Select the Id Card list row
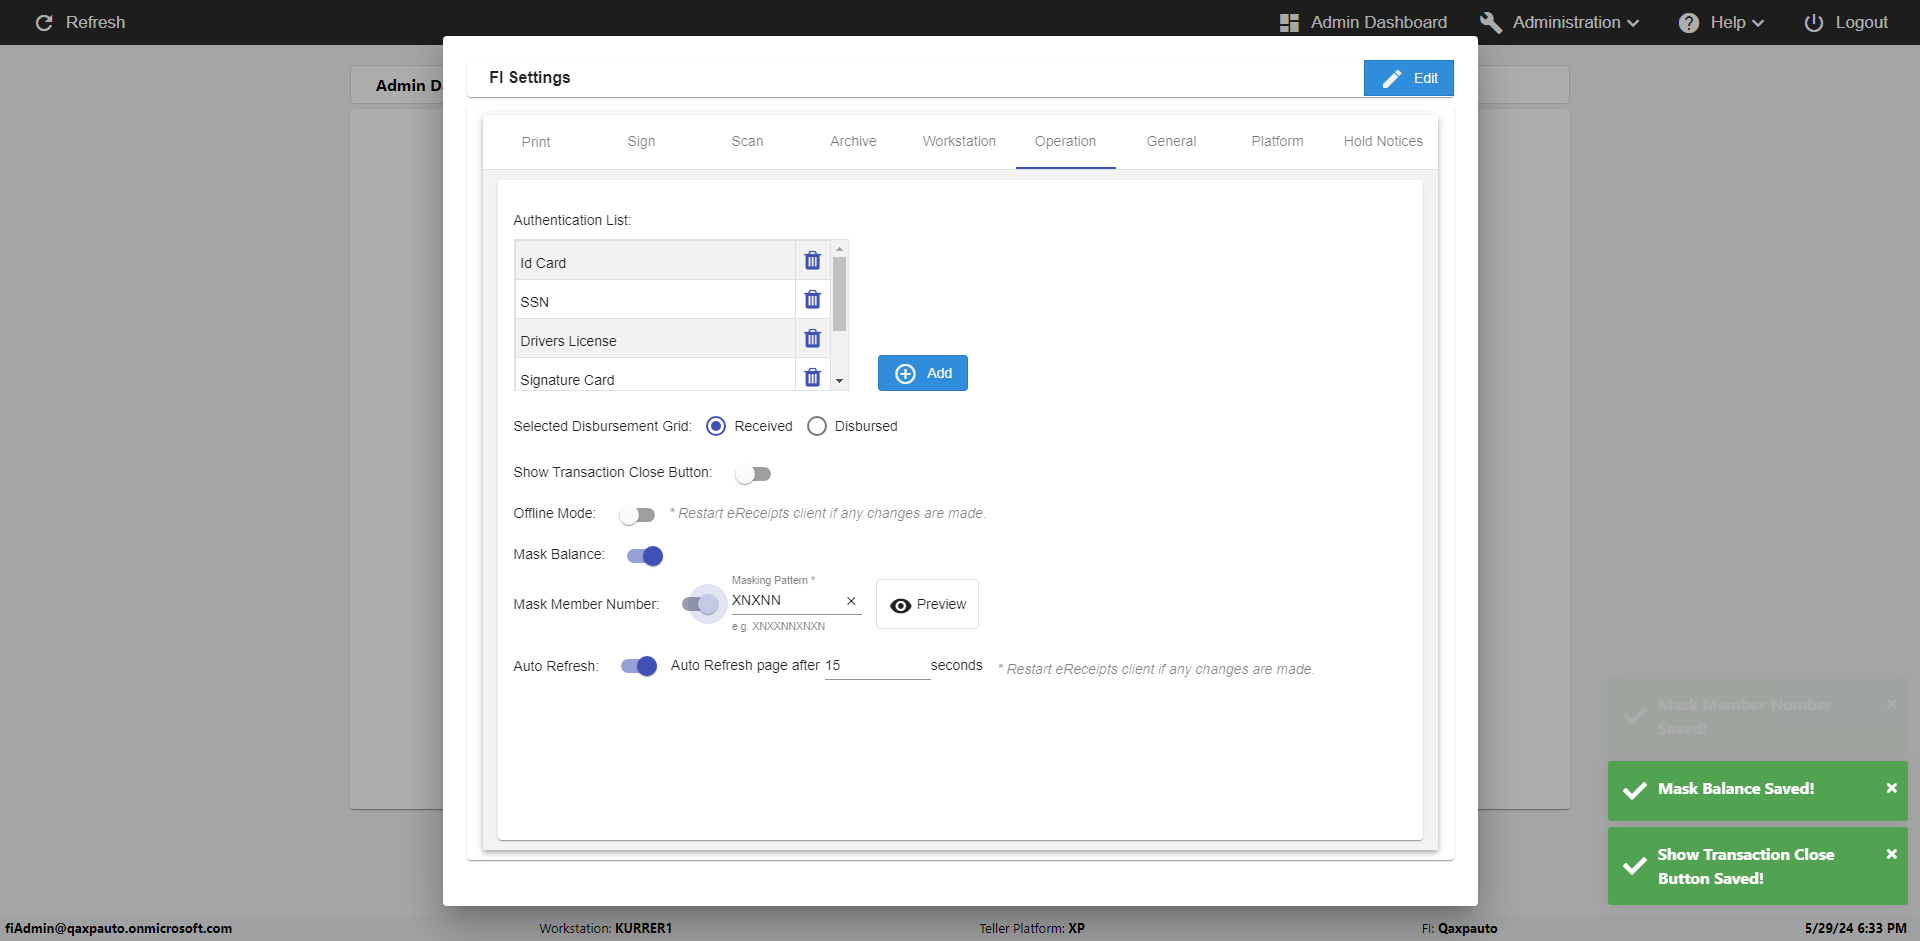The height and width of the screenshot is (941, 1920). pos(654,262)
